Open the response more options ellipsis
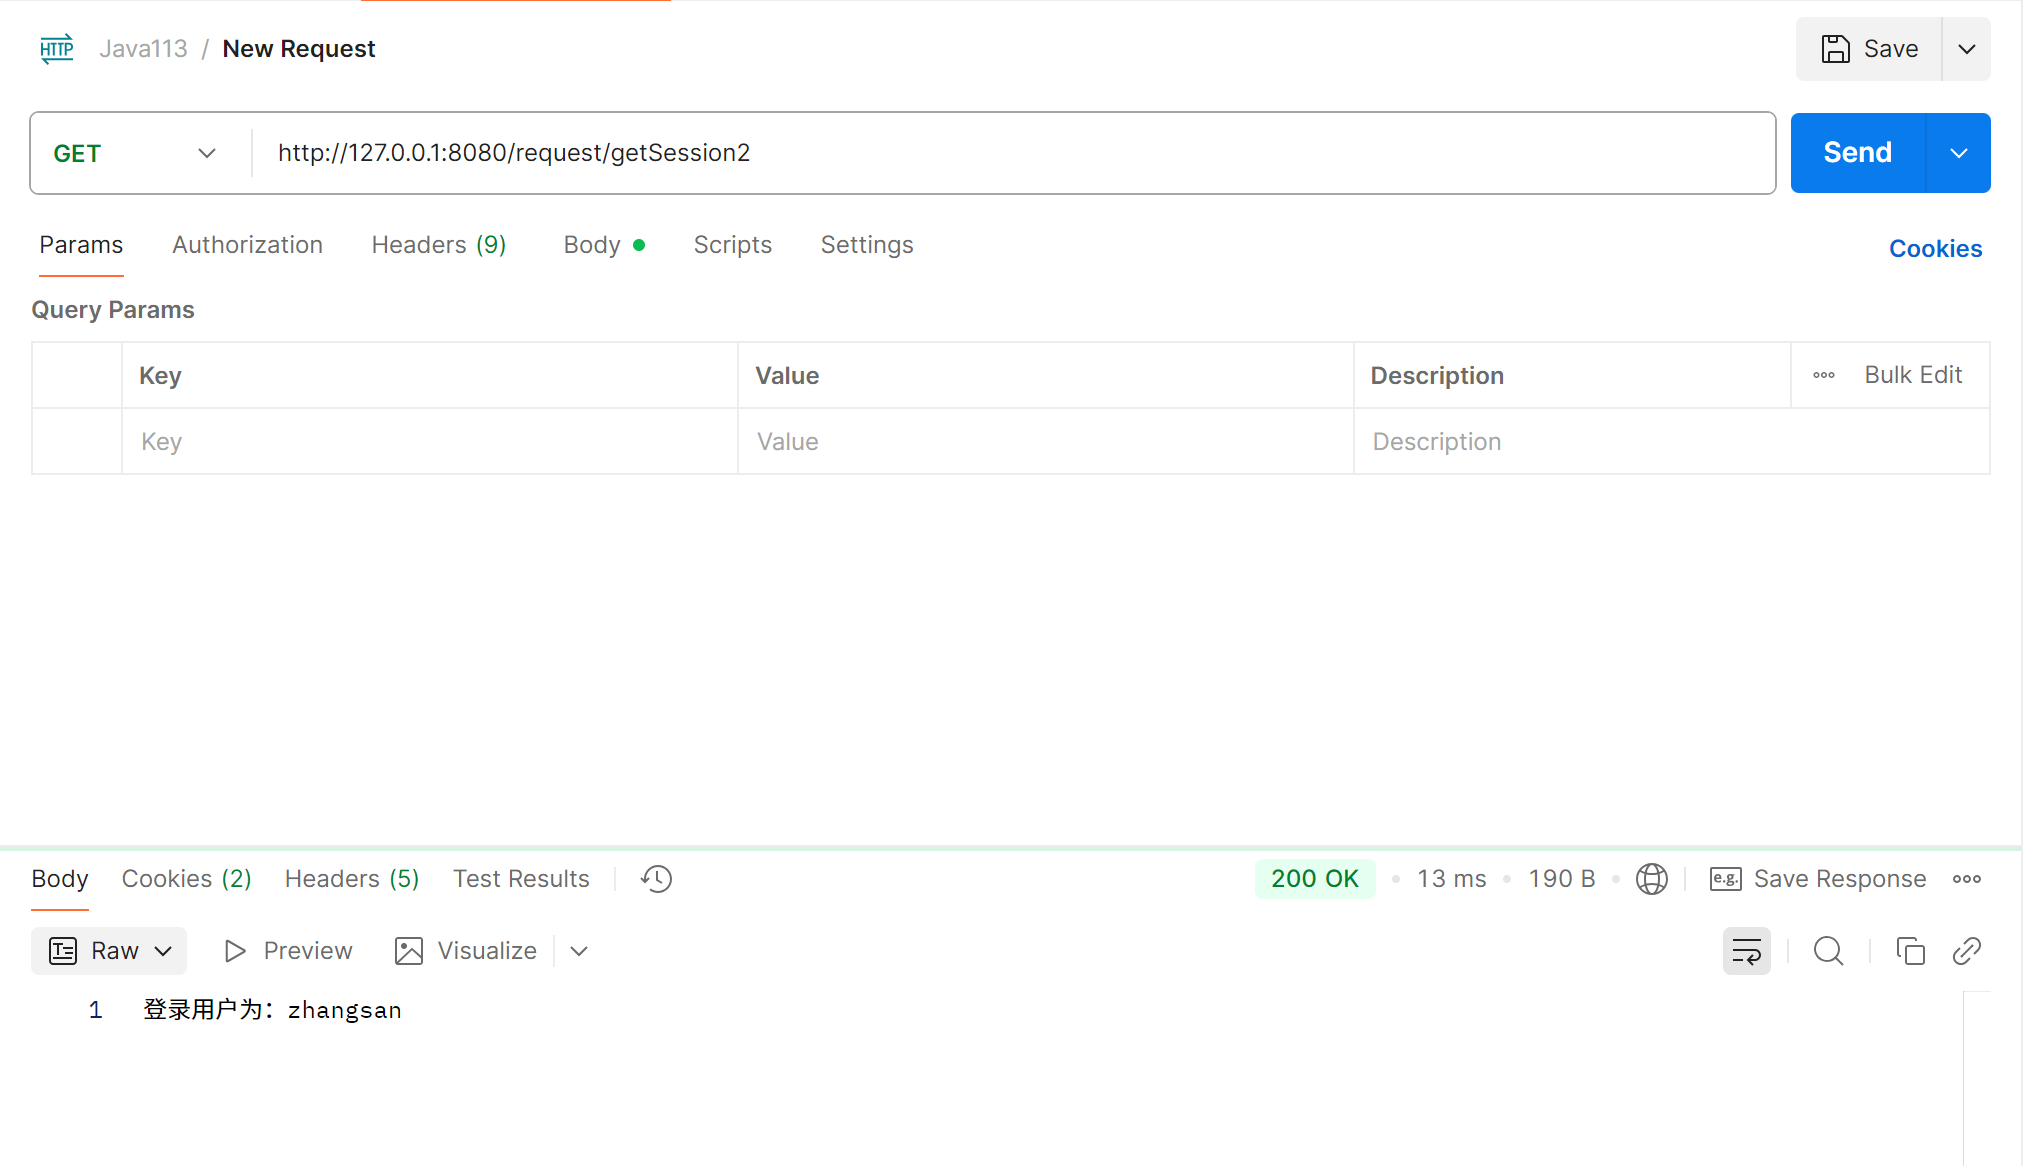This screenshot has width=2026, height=1166. pos(1966,879)
